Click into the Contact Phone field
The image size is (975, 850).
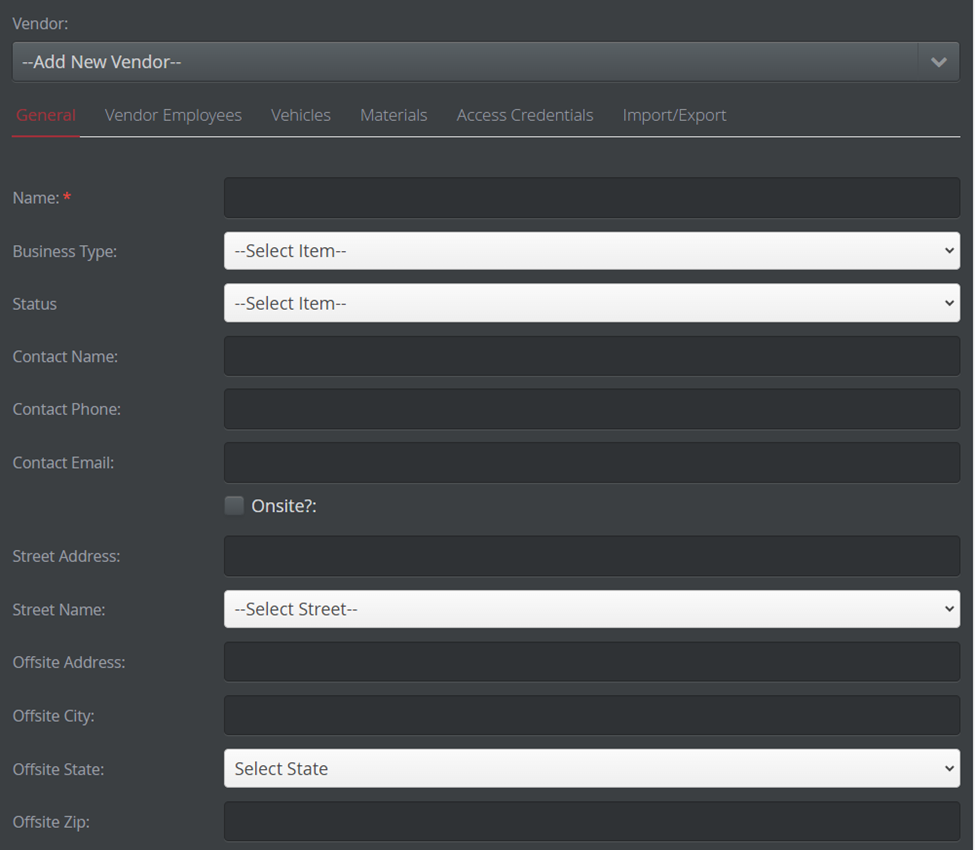(x=592, y=409)
